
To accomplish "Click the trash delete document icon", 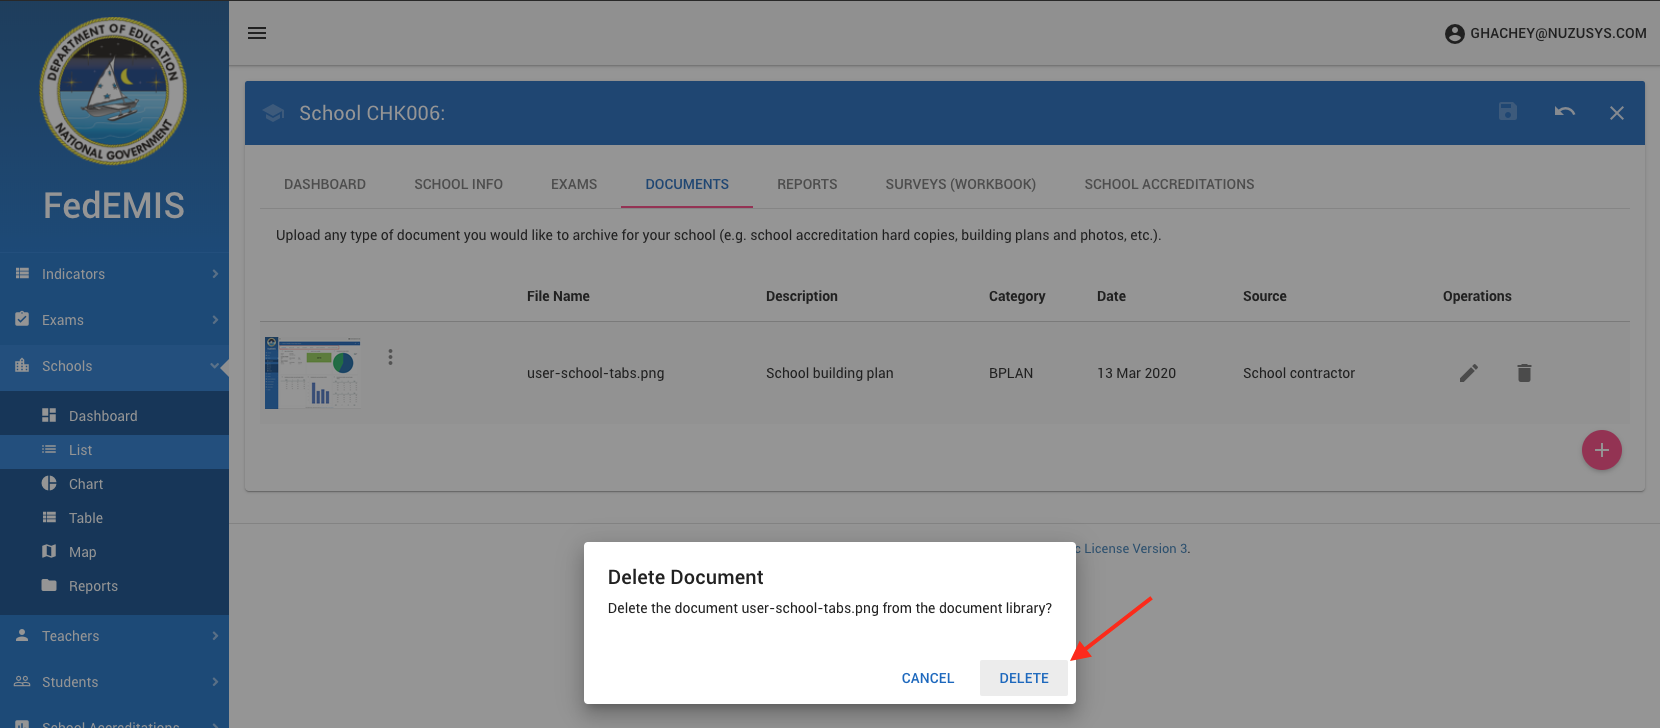I will click(x=1524, y=373).
